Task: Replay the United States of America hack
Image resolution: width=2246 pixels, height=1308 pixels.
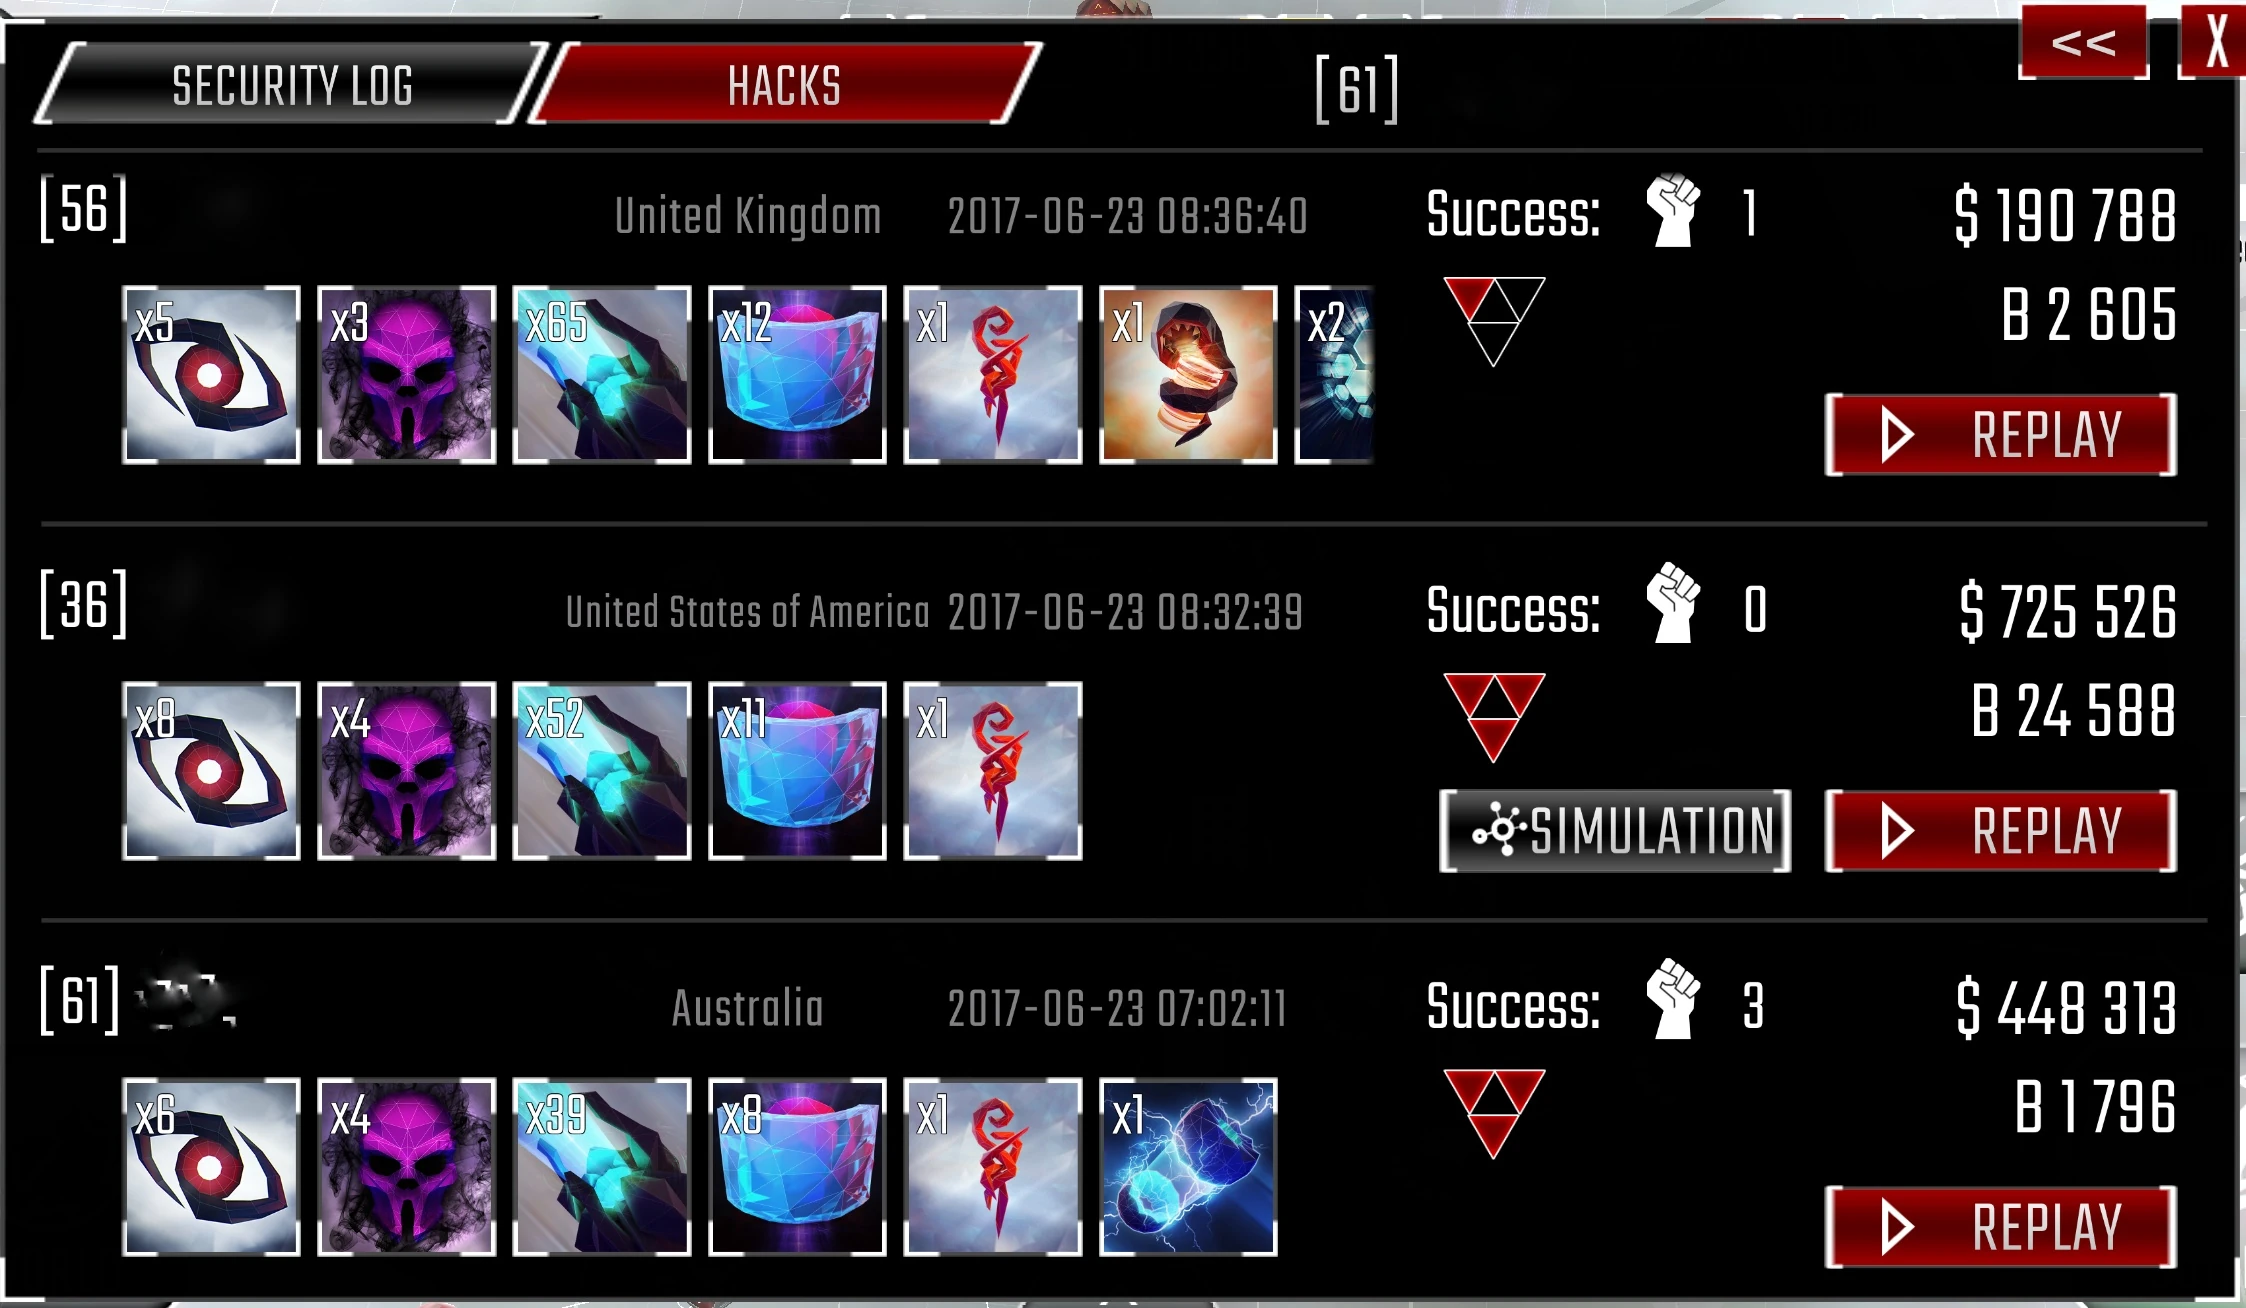Action: click(2001, 831)
